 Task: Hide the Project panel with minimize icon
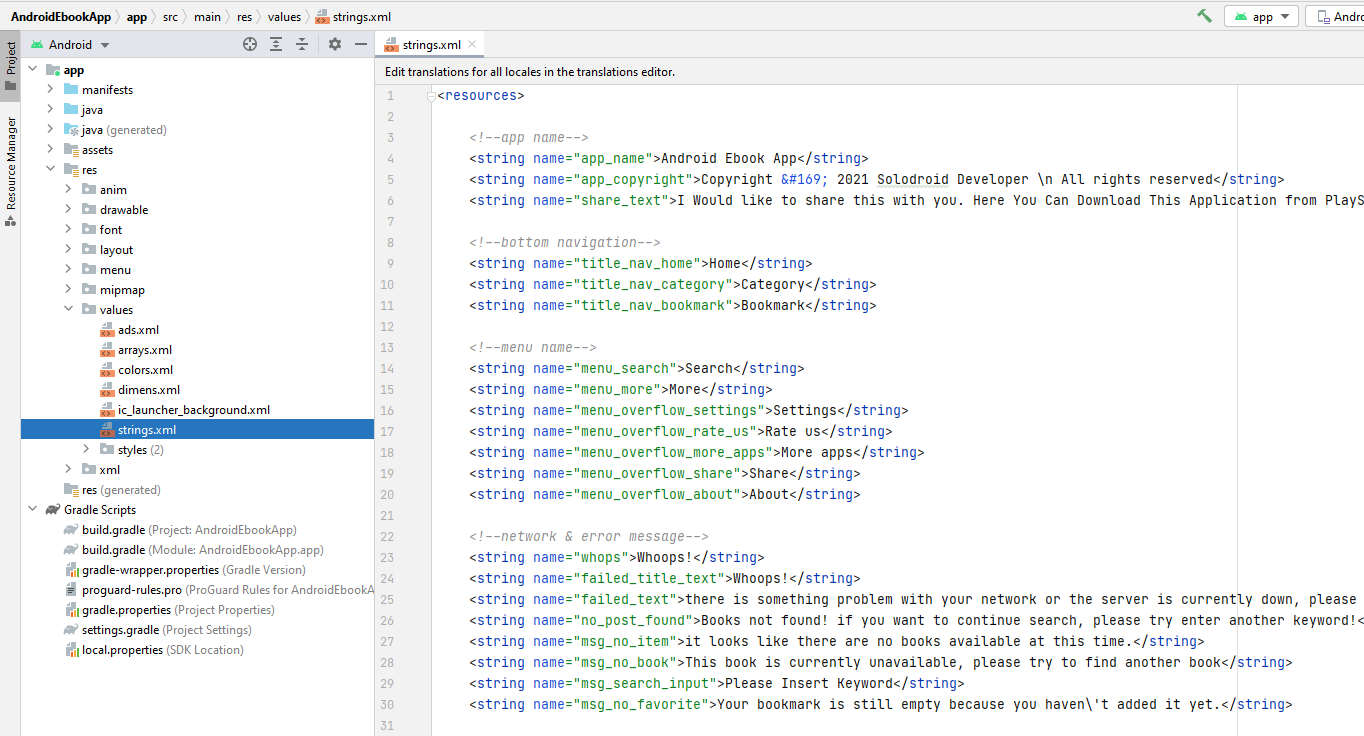pos(361,44)
